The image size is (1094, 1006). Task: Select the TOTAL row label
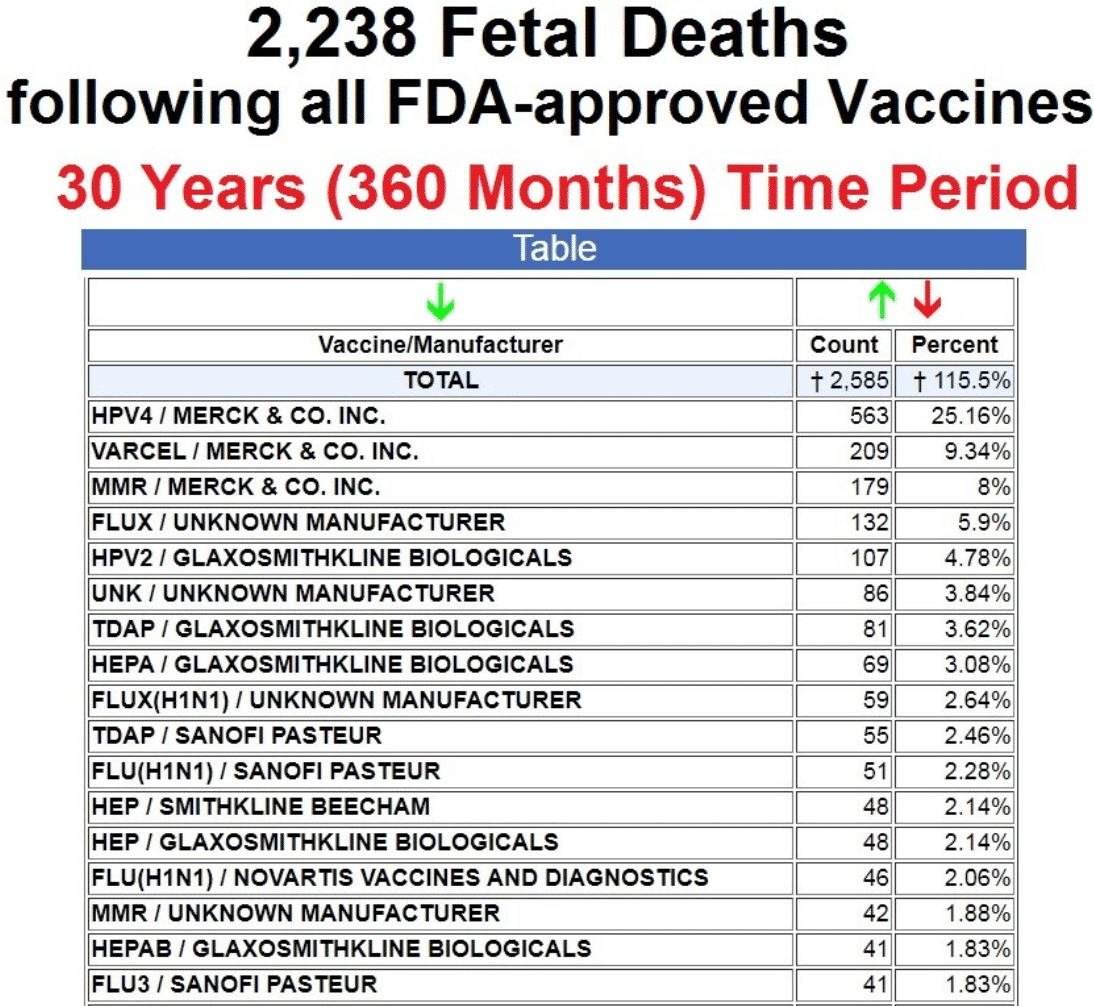click(x=440, y=381)
